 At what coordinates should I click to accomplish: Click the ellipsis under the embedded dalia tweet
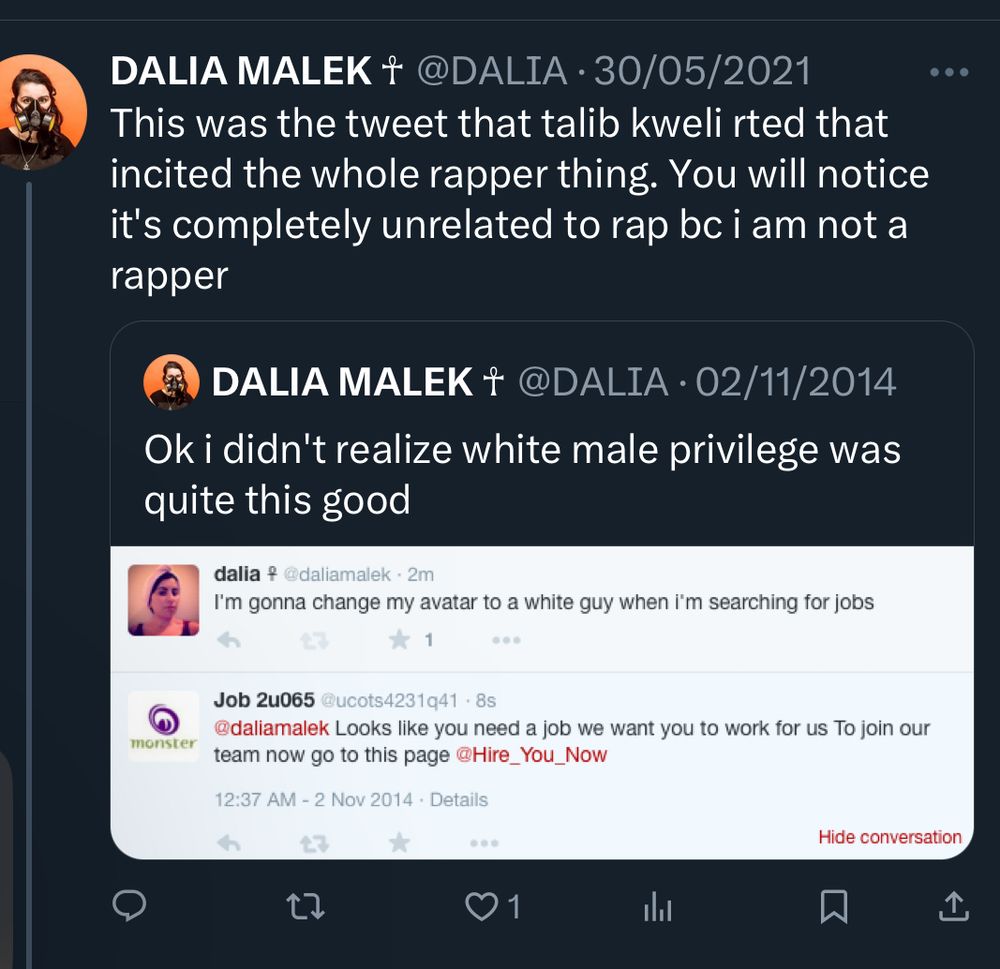505,639
